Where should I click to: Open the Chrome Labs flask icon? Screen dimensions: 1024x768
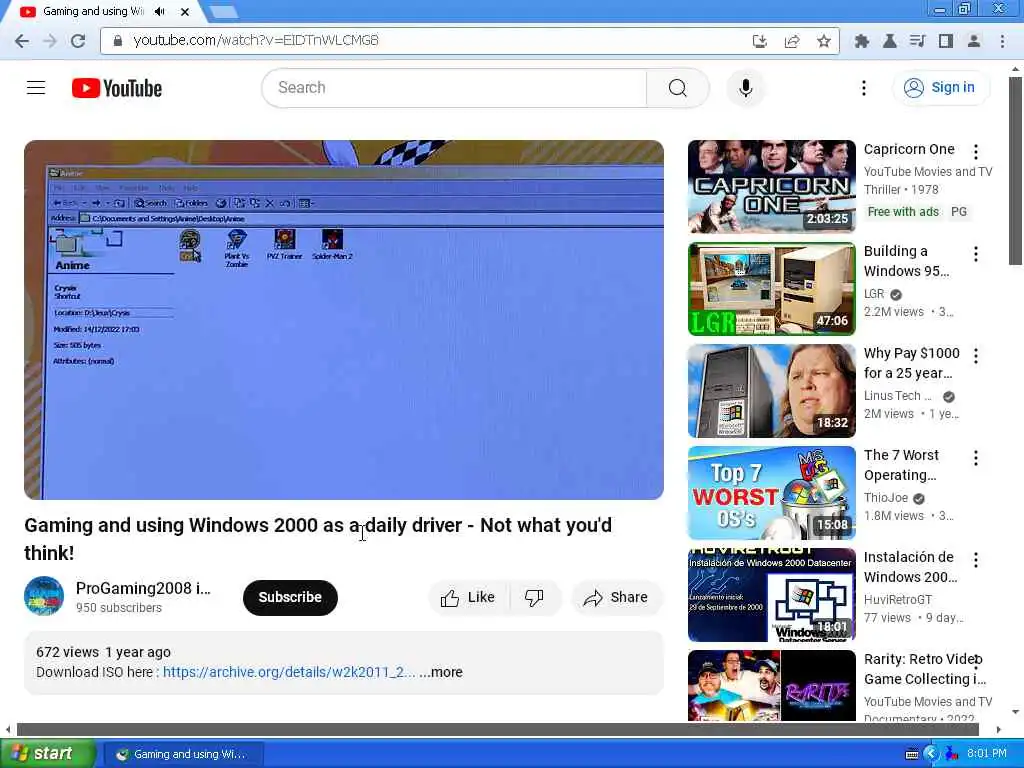tap(889, 41)
